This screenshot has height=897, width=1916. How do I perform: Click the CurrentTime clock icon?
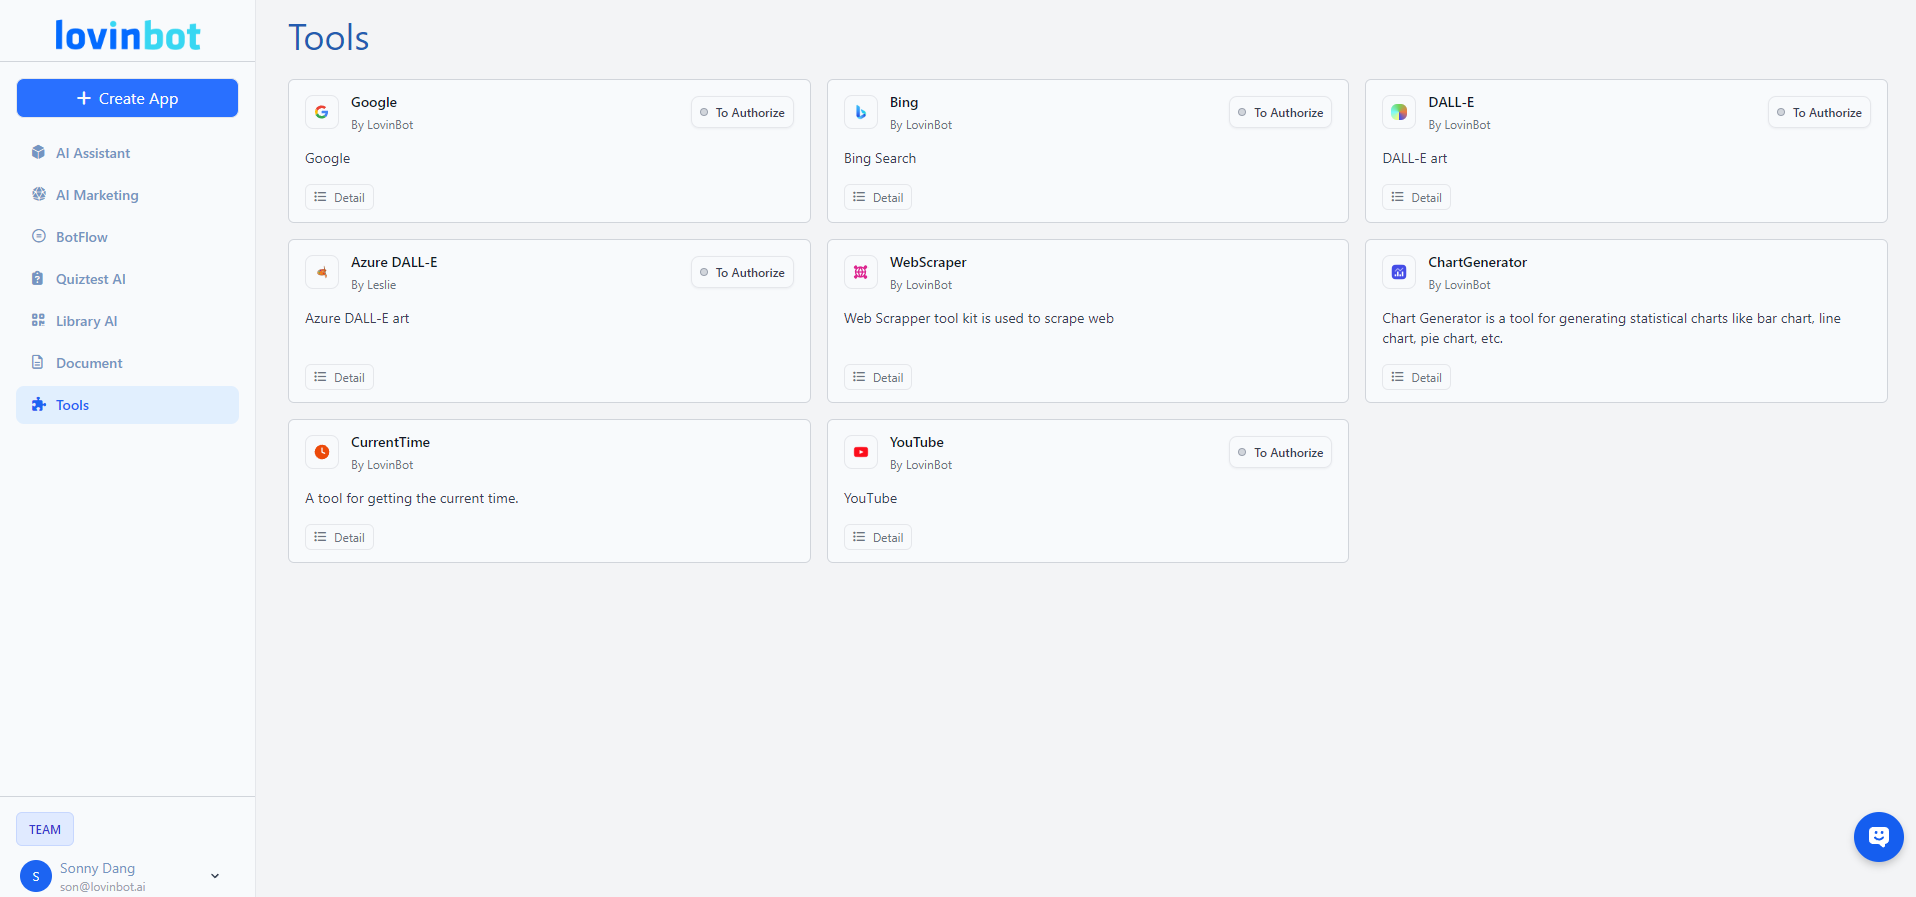click(x=322, y=452)
